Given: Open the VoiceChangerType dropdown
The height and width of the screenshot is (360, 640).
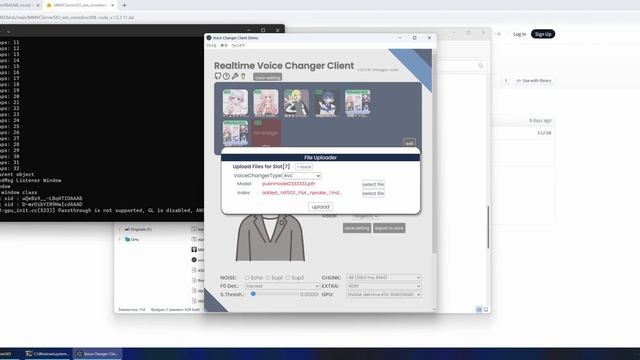Looking at the screenshot, I should coord(302,176).
